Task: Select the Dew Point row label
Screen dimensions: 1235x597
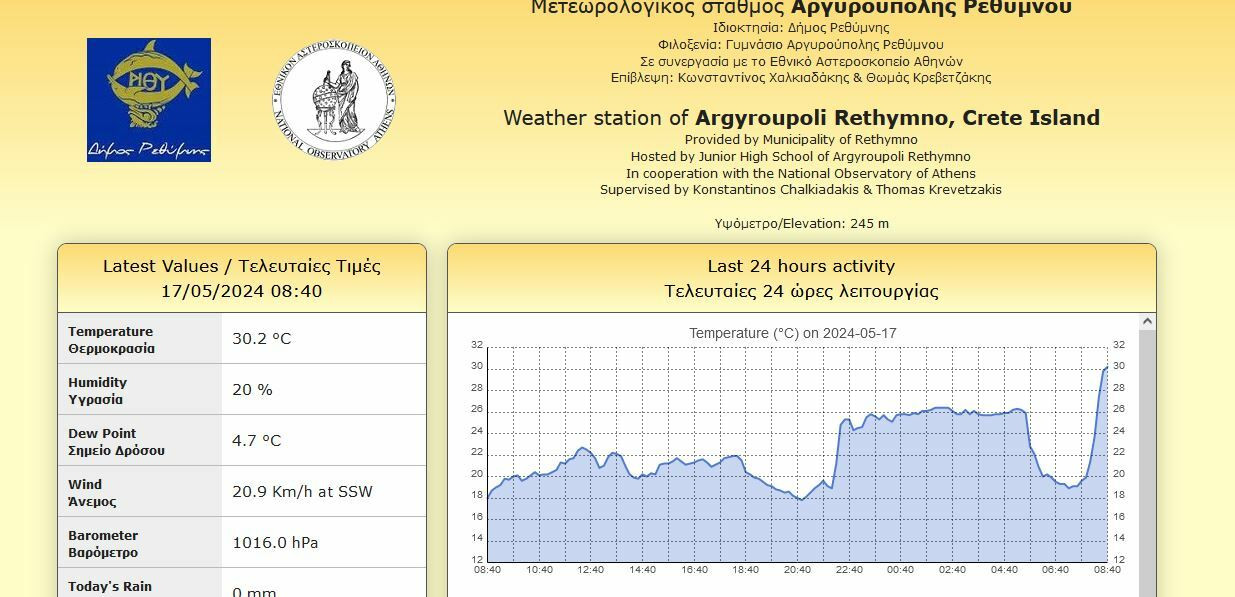Action: (116, 441)
